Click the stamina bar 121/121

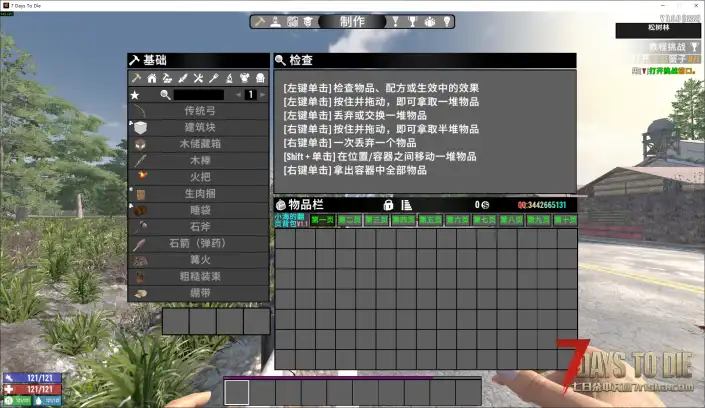pos(32,378)
